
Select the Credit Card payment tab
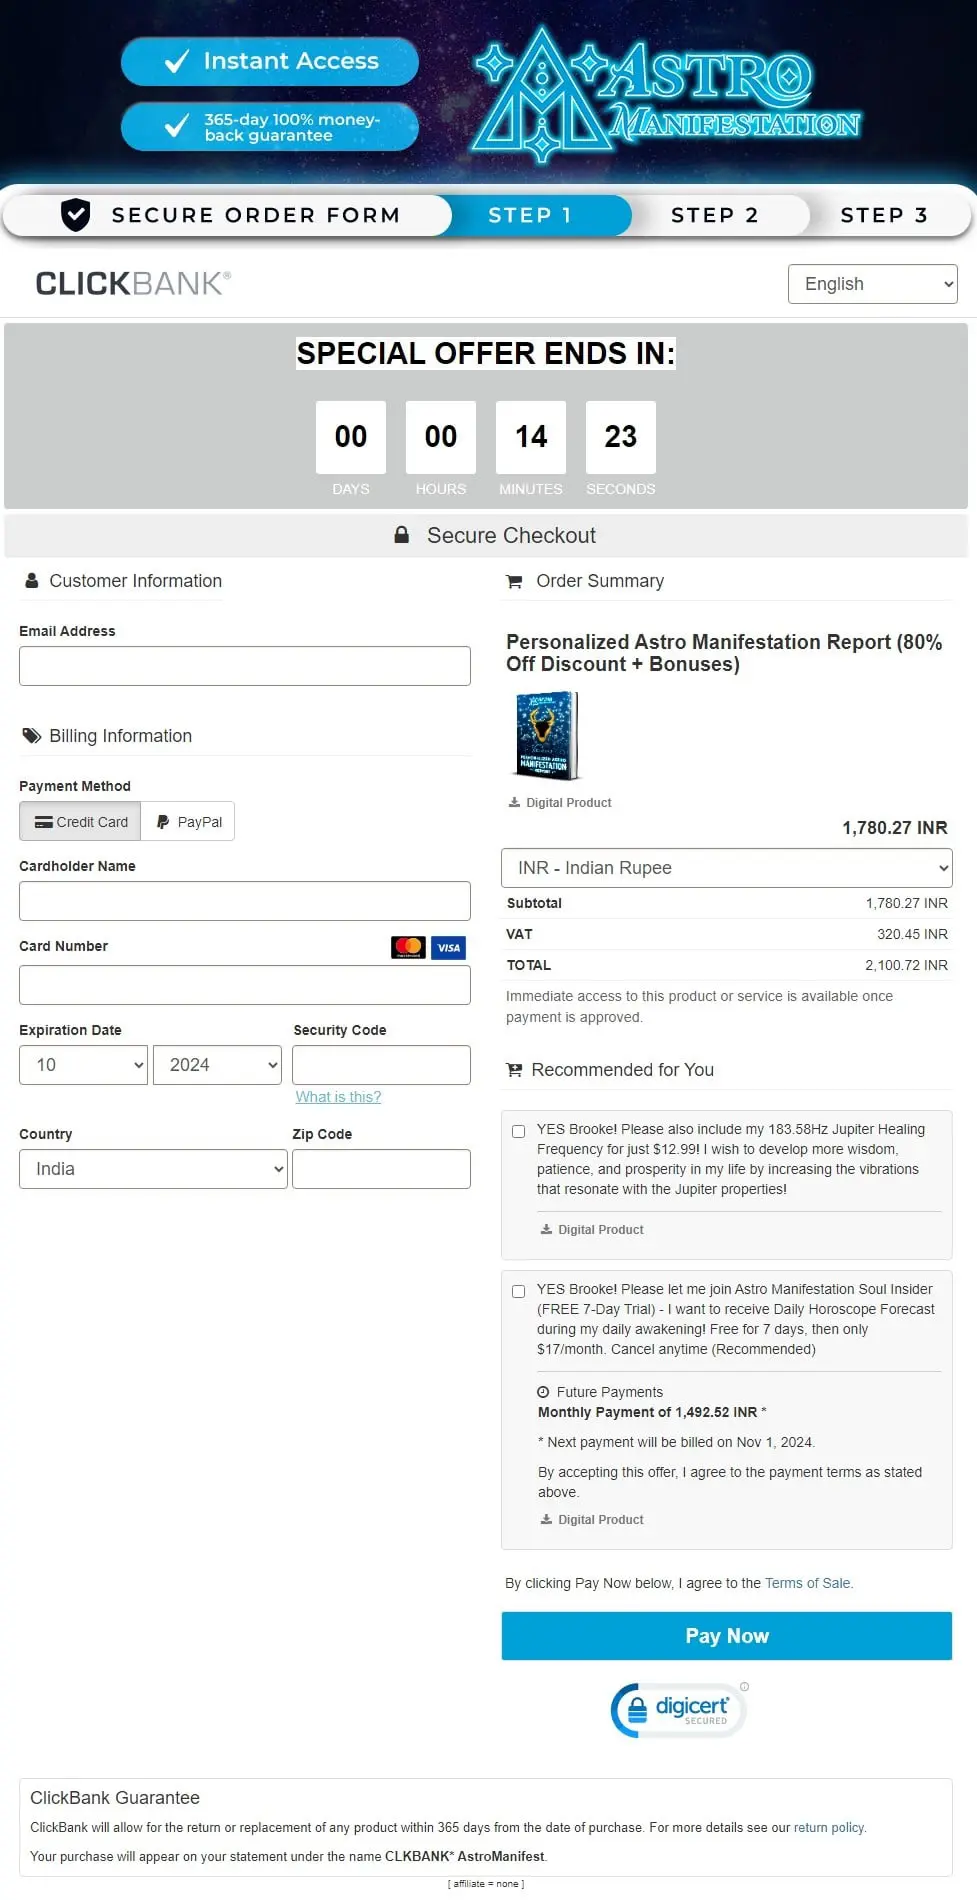click(x=81, y=822)
